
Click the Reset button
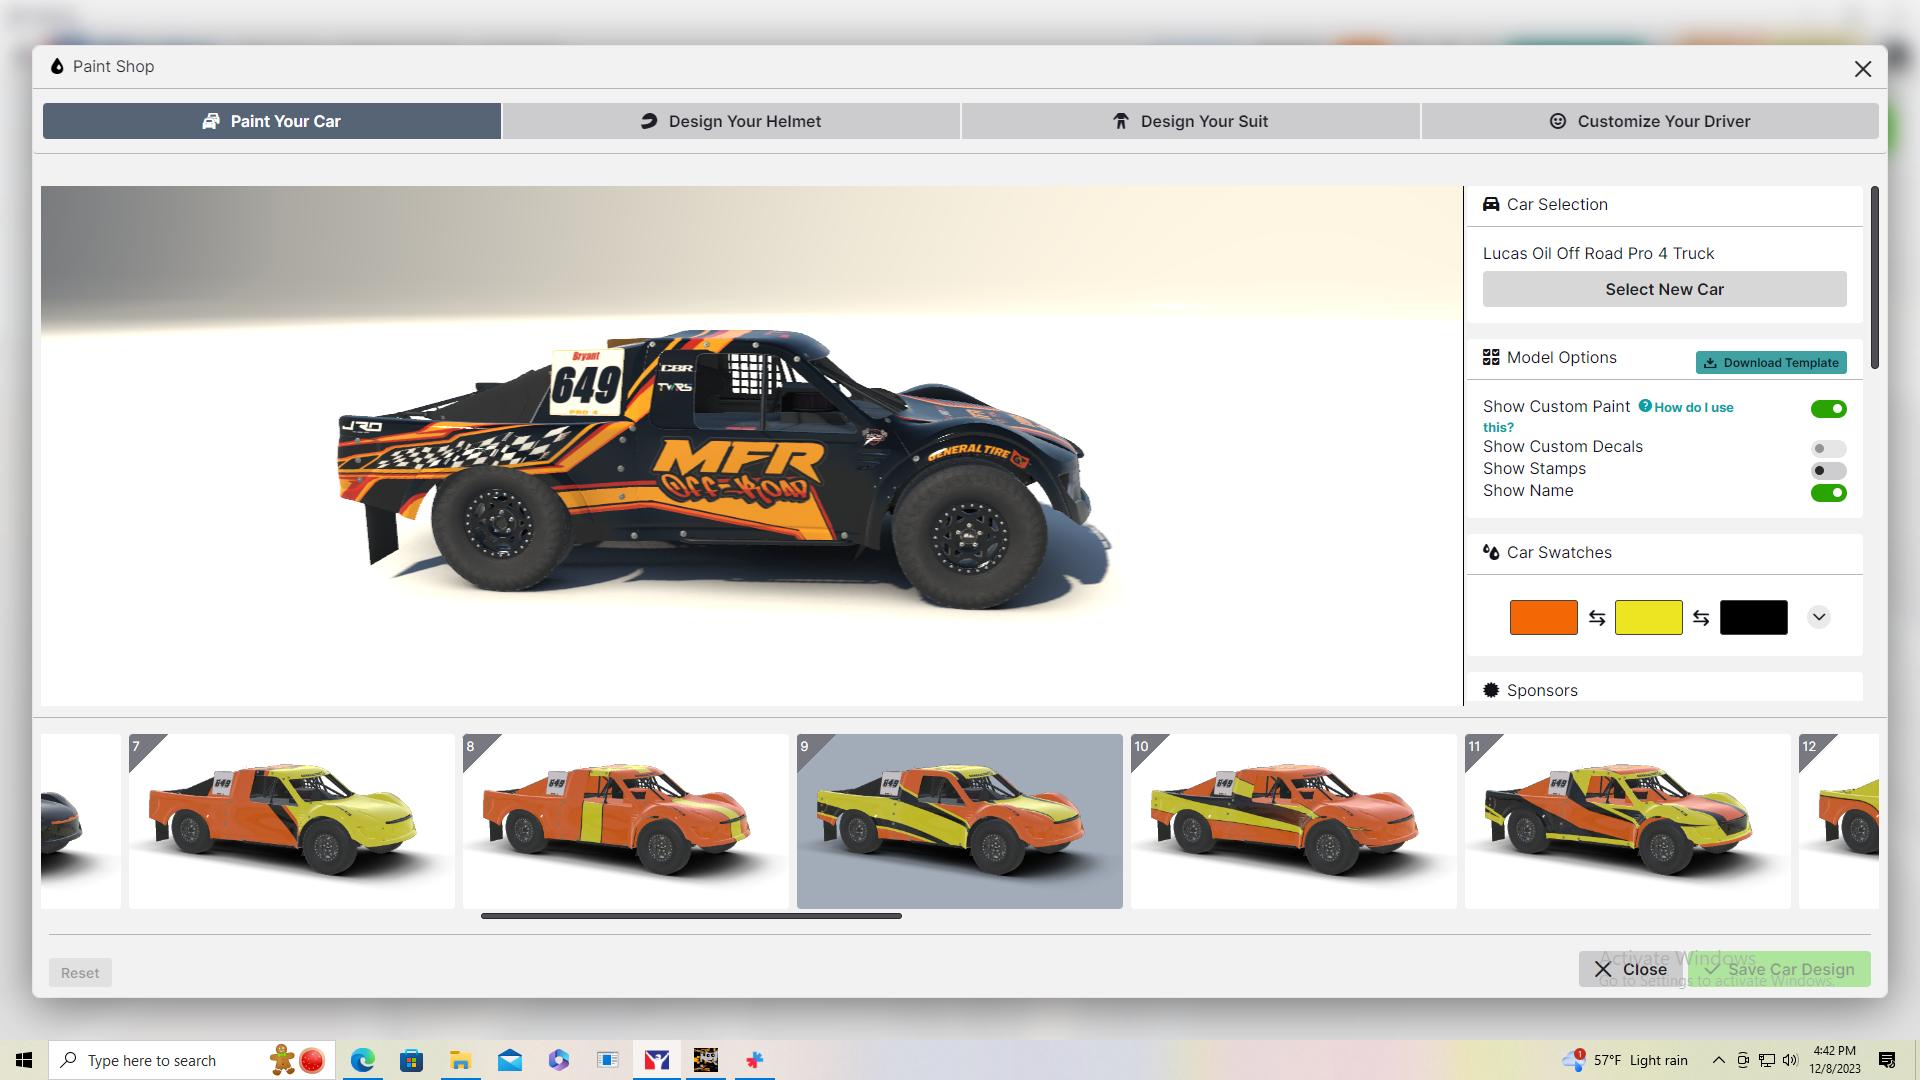pyautogui.click(x=80, y=972)
